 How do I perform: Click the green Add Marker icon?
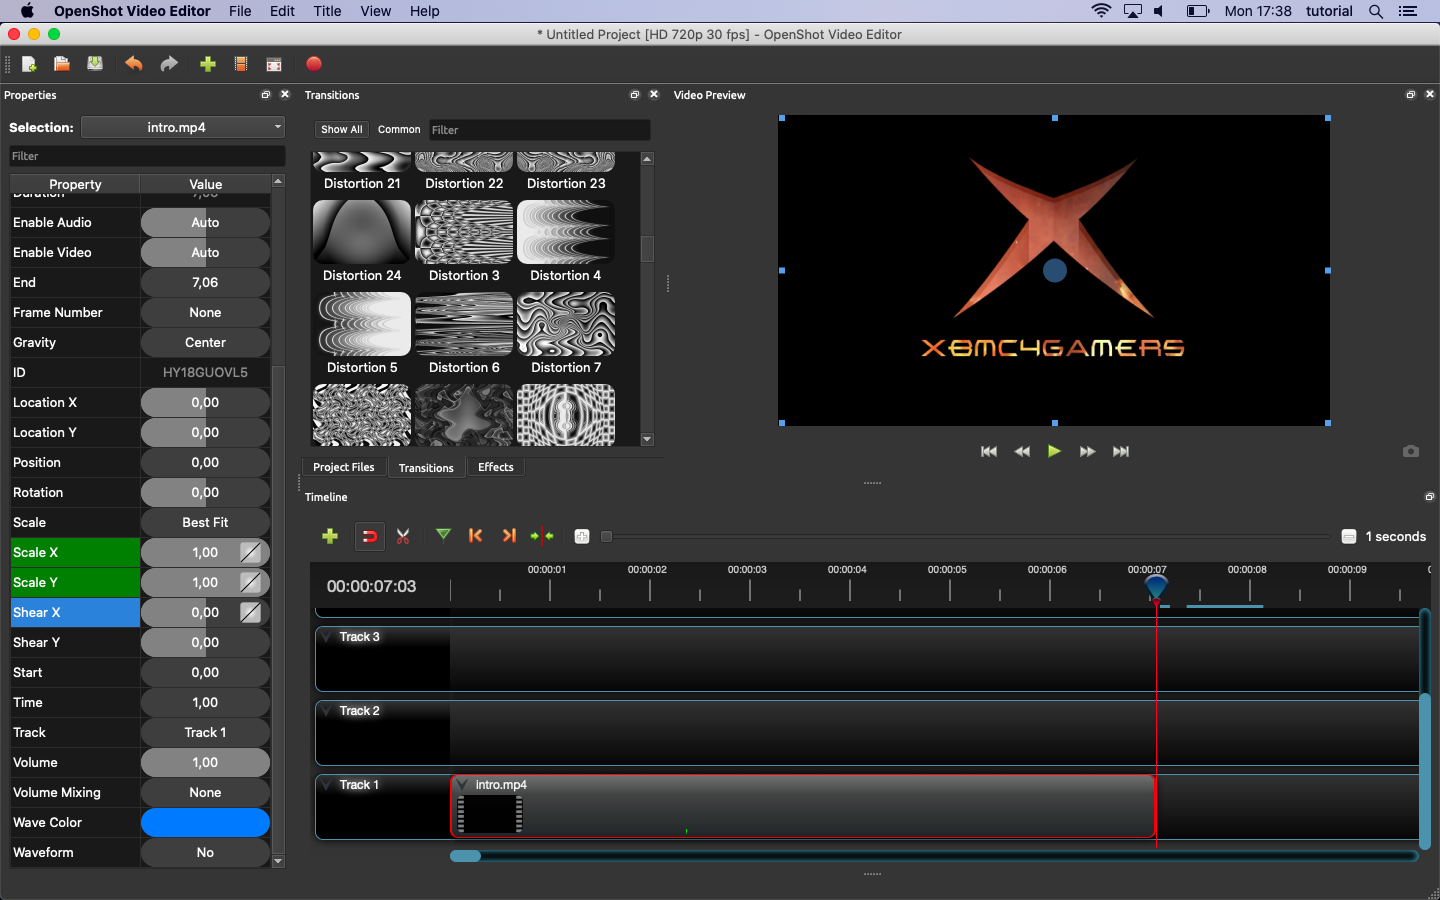click(x=443, y=535)
